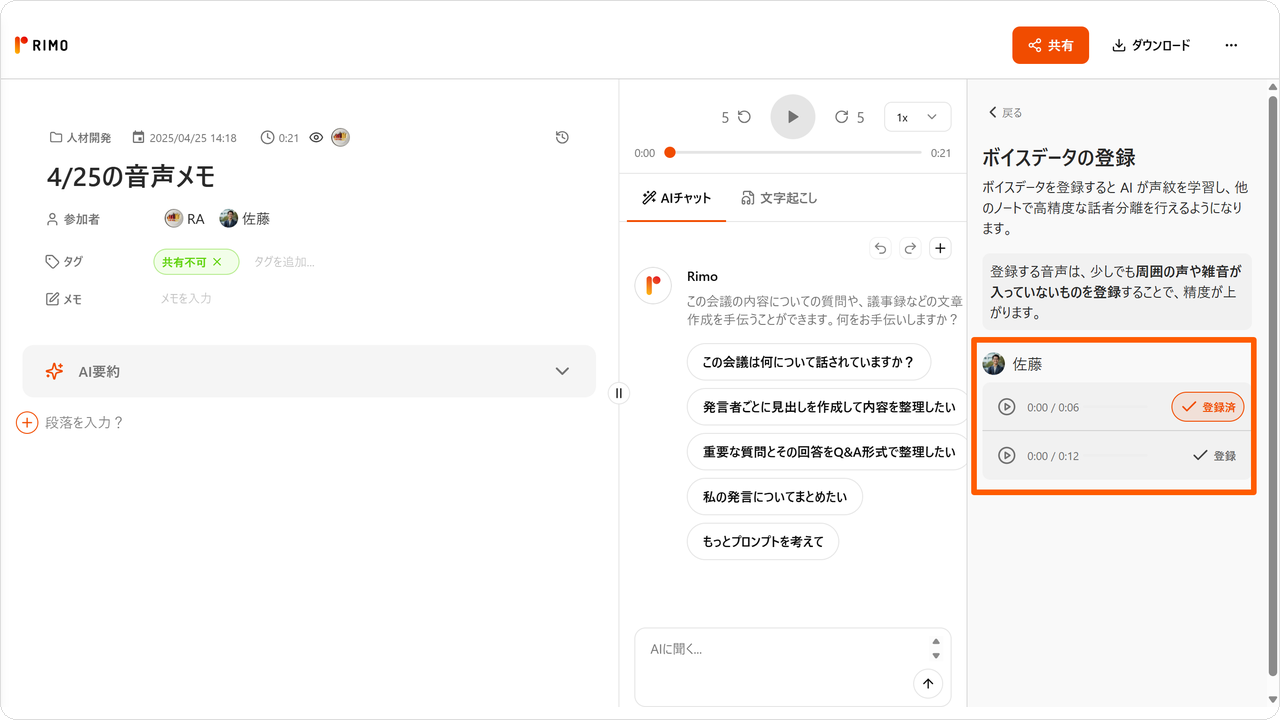Click the メモを入力 field
The image size is (1280, 720).
(186, 298)
